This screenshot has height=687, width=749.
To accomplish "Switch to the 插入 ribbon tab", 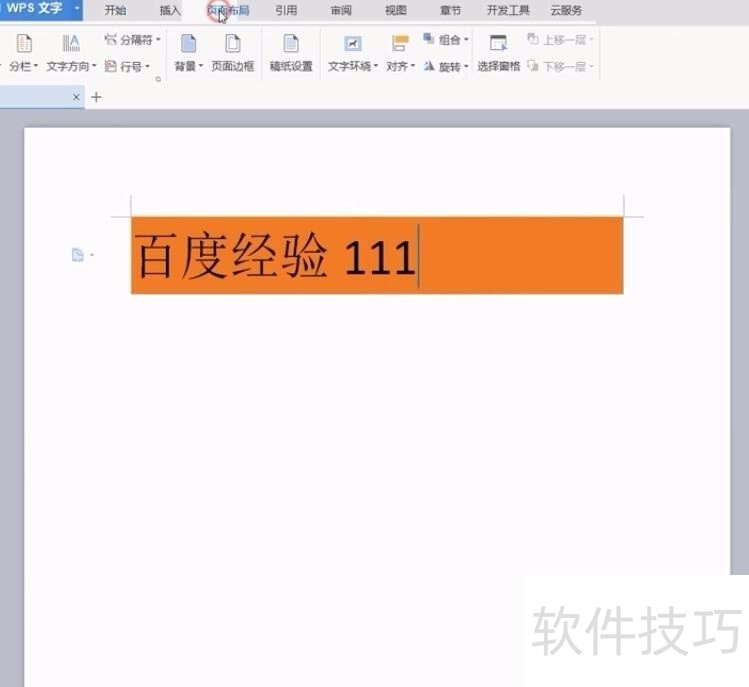I will click(x=170, y=10).
